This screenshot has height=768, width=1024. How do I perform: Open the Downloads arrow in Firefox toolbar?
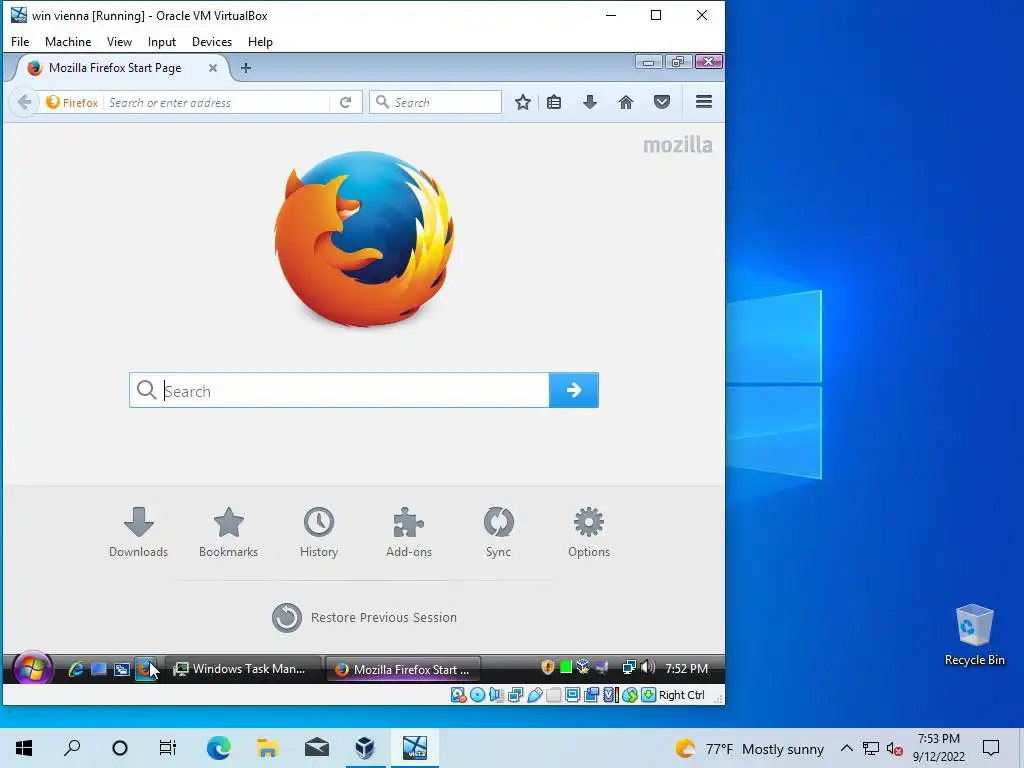(590, 102)
